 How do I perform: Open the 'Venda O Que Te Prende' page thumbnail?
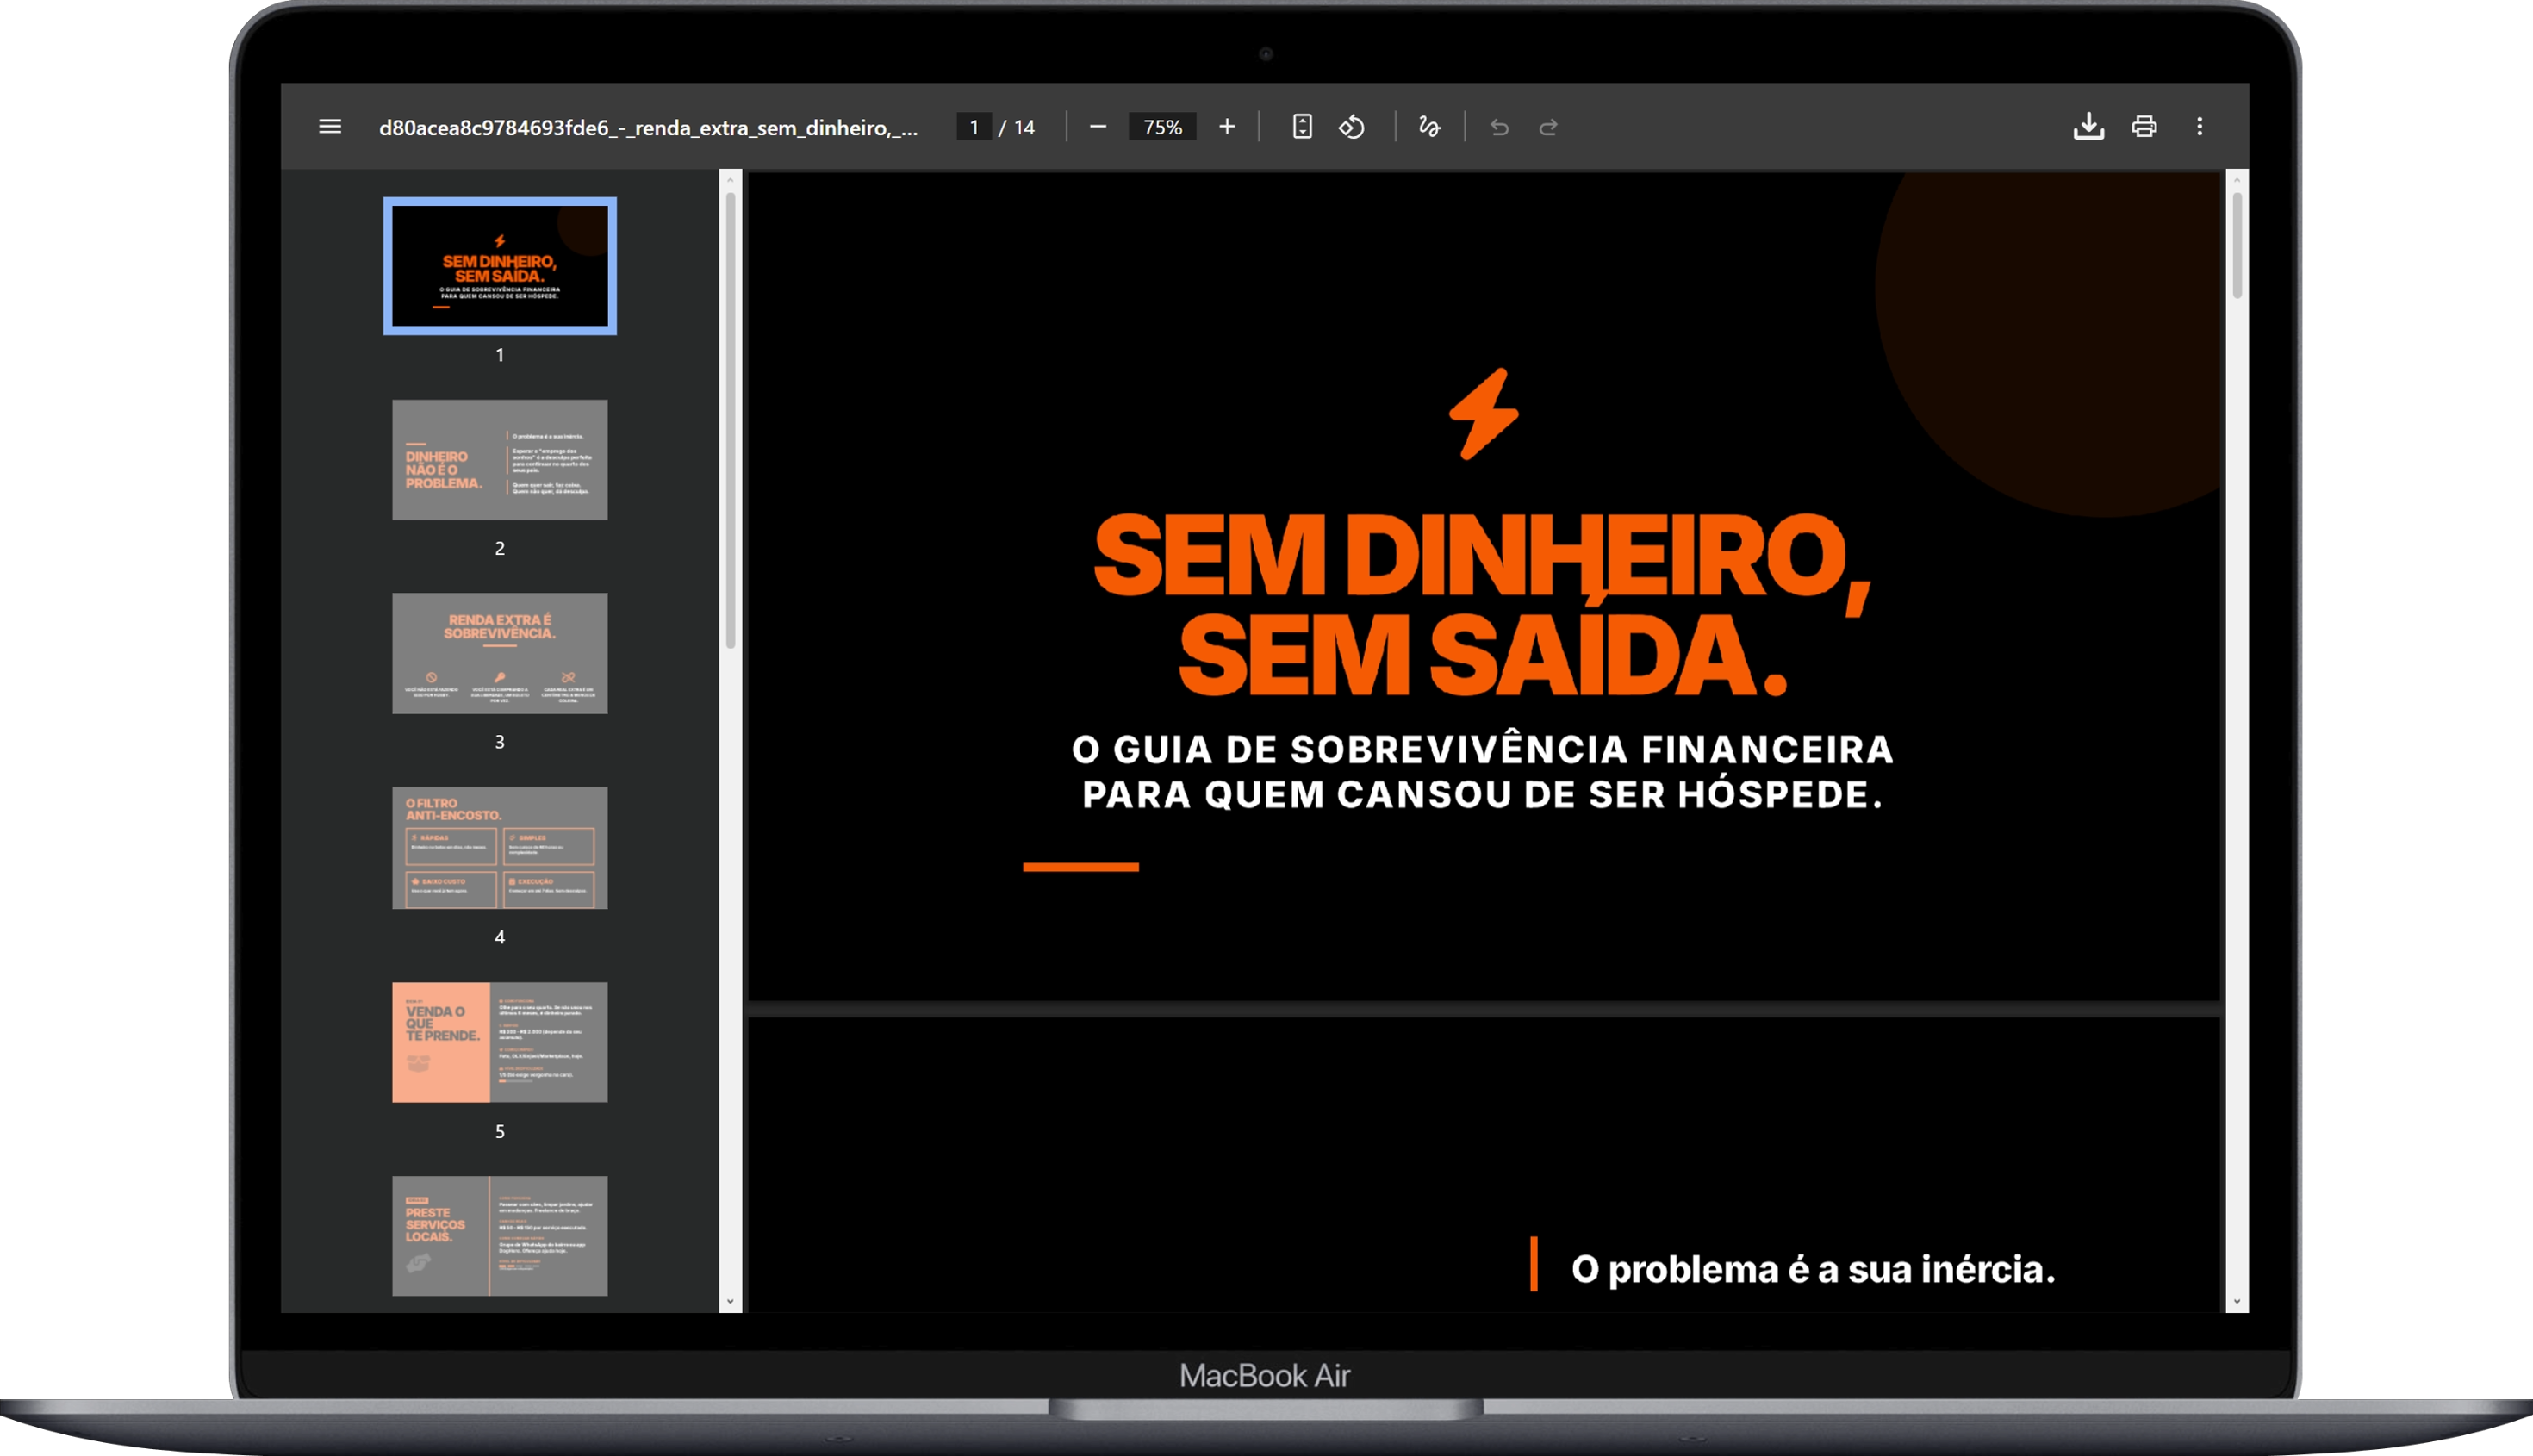(499, 1042)
